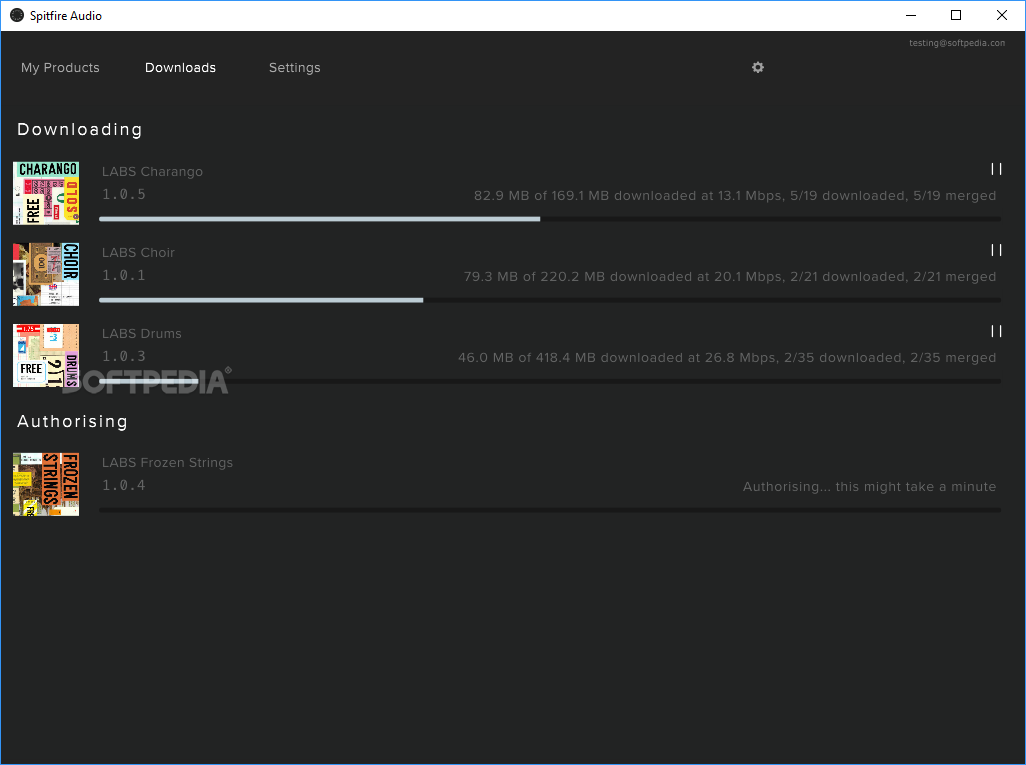Screen dimensions: 1026x765
Task: Click the LABS Charango product name
Action: (x=152, y=171)
